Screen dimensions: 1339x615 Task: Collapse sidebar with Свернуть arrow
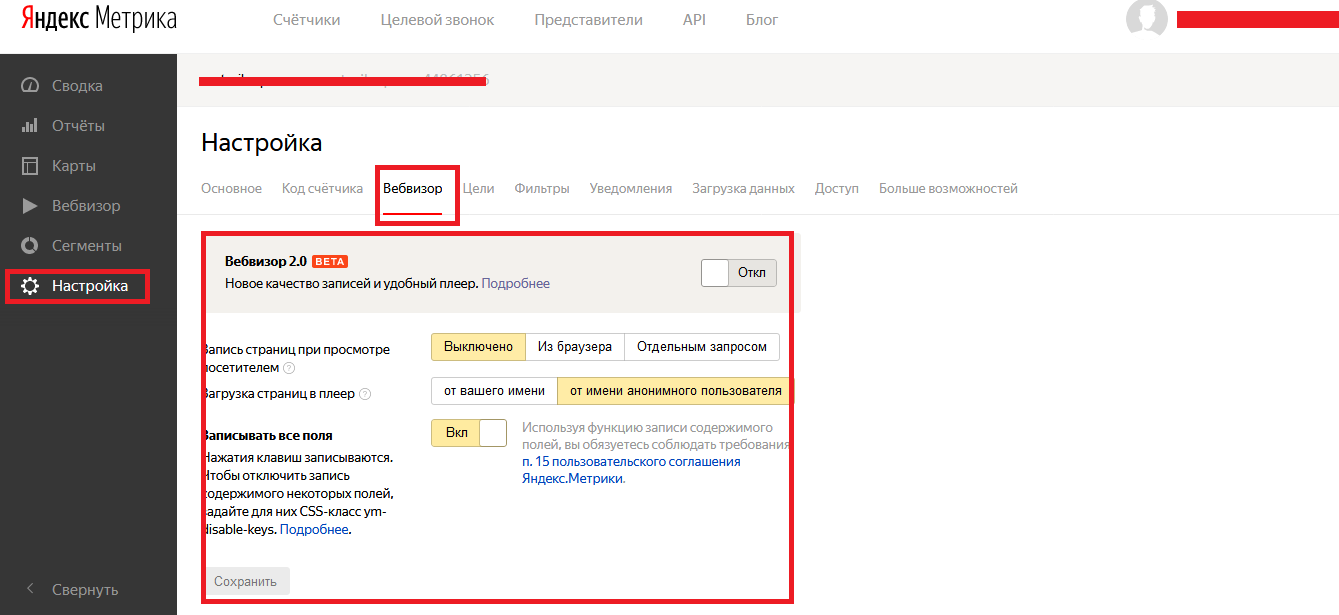pos(30,589)
